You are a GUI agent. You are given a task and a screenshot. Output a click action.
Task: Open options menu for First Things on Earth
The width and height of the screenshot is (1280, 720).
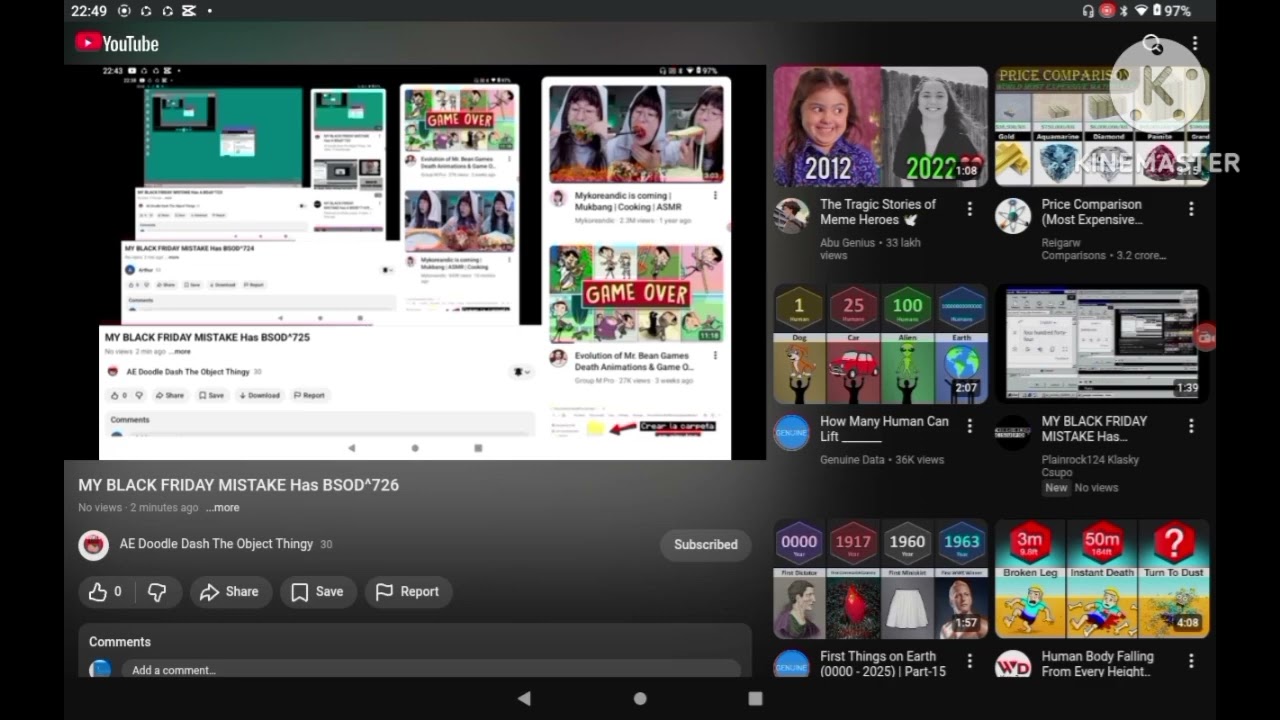[x=969, y=661]
